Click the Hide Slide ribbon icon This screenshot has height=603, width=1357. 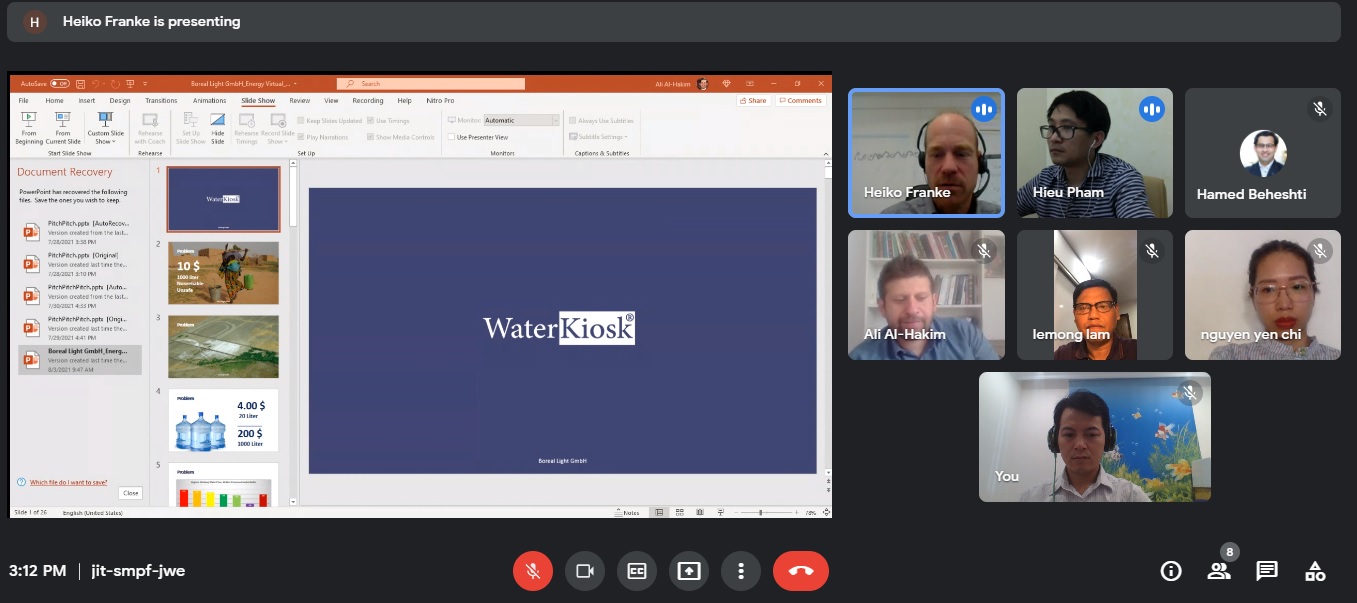(217, 128)
